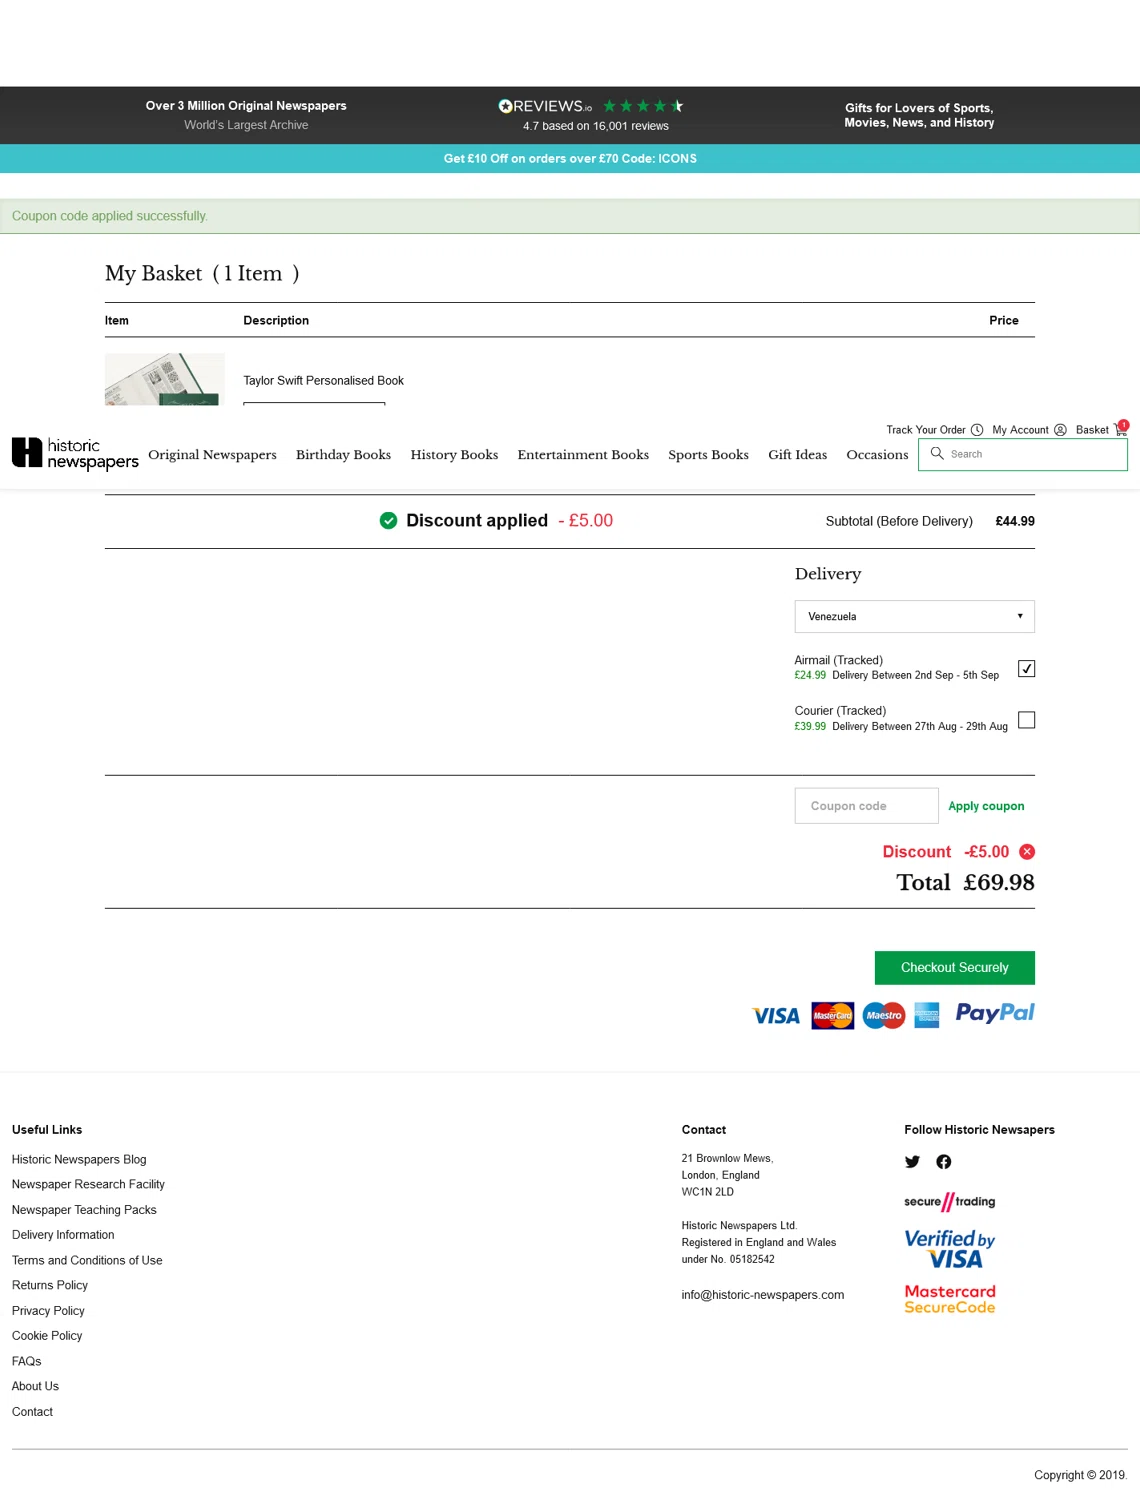Click the Secure Trading logo

point(949,1202)
